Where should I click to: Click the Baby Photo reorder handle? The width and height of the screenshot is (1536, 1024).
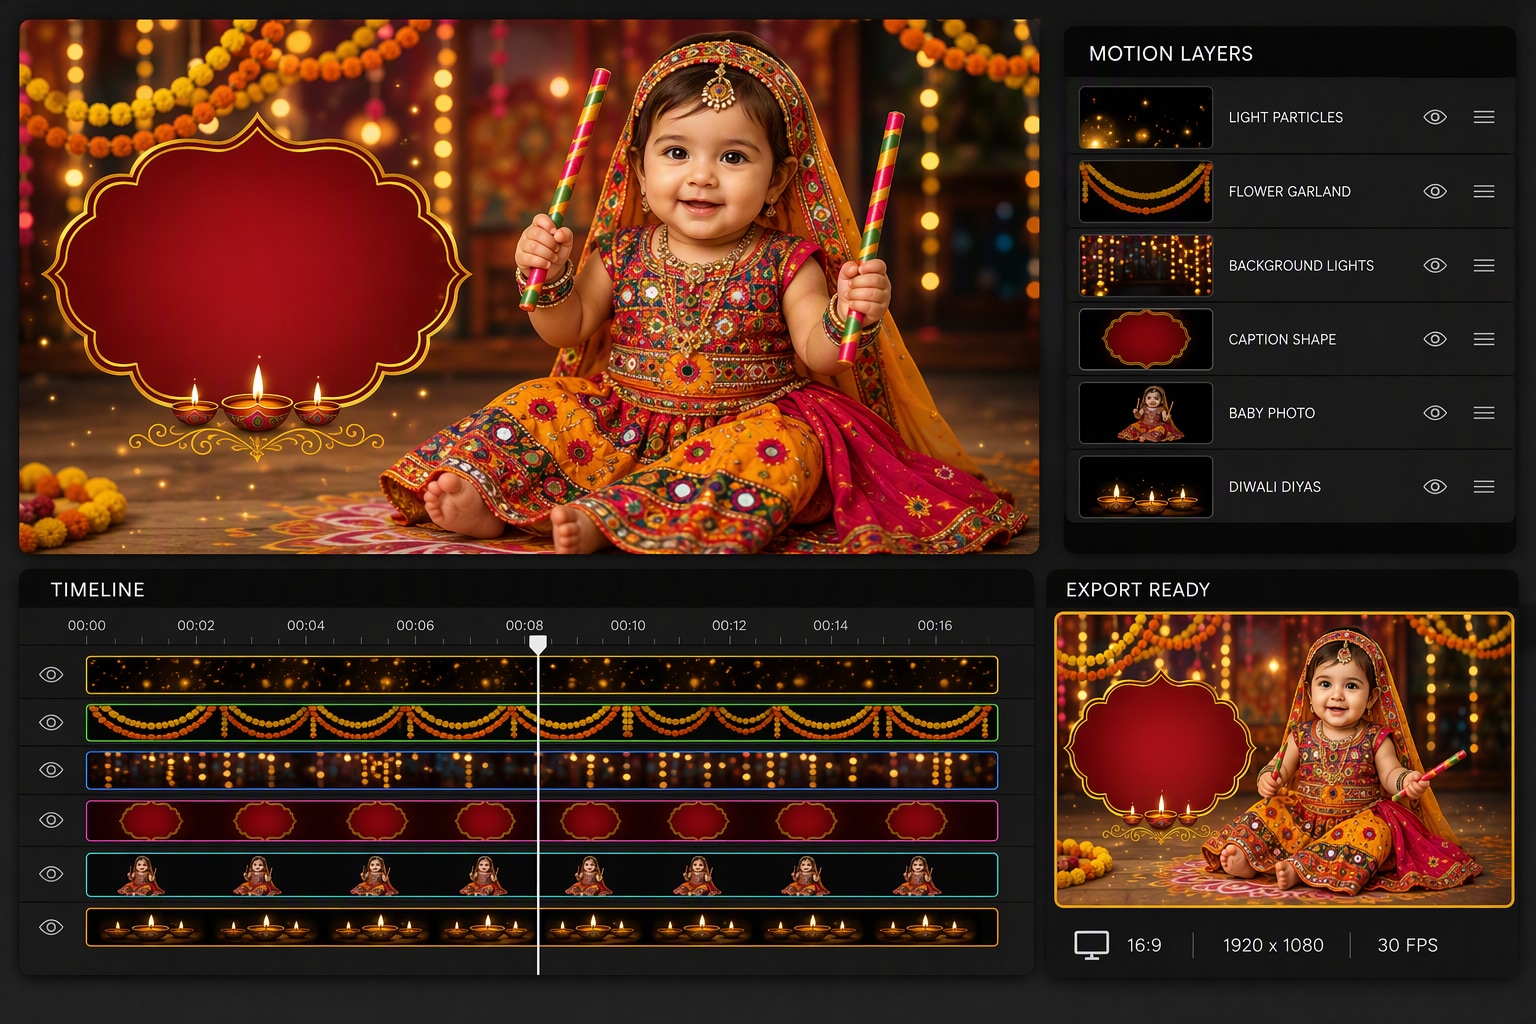(x=1484, y=413)
